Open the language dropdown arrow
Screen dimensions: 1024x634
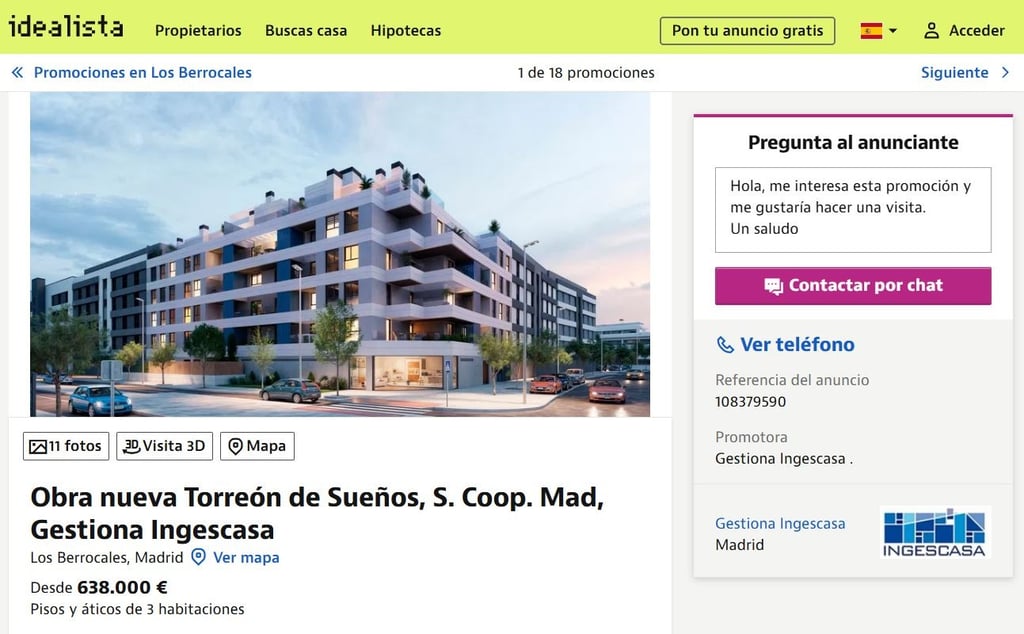pos(893,31)
